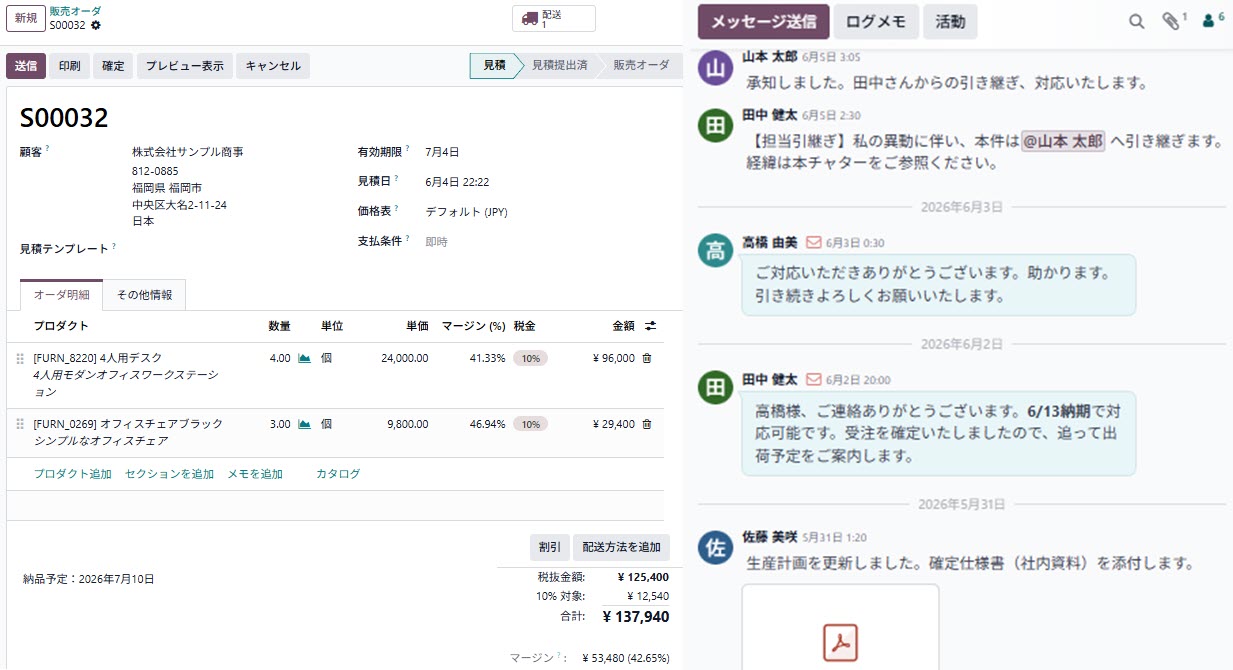This screenshot has height=670, width=1233.
Task: Click the 販売オーダ breadcrumb link
Action: click(x=75, y=11)
